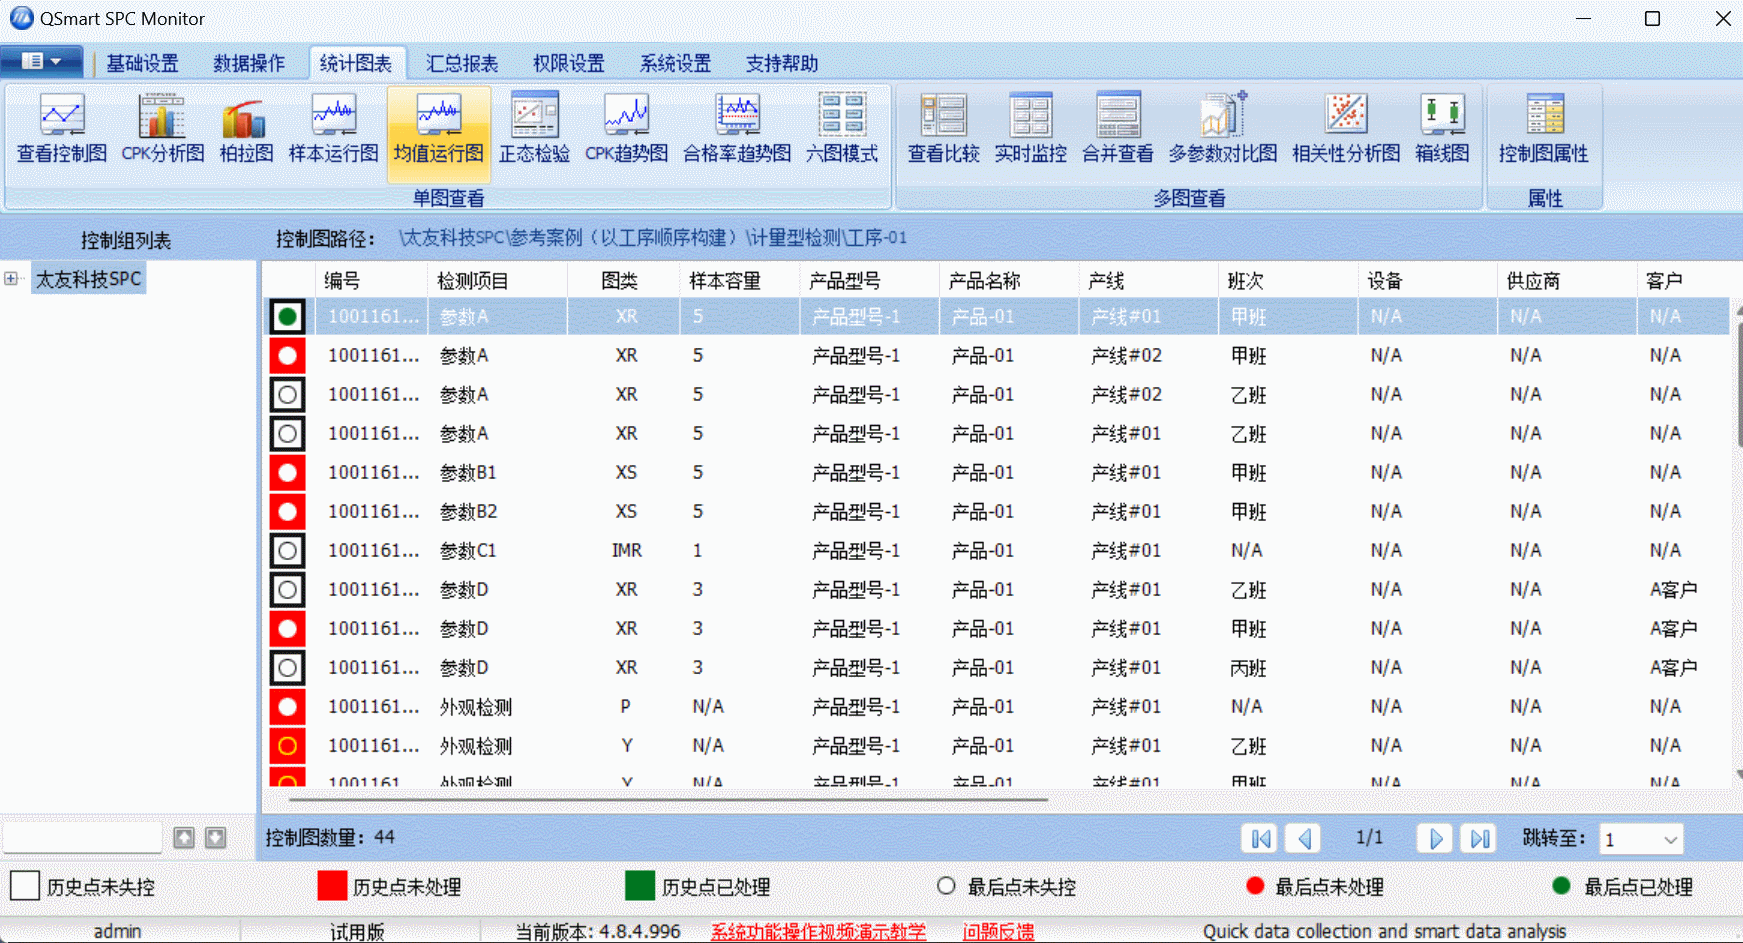Expand the 太友科技SPC tree node
The width and height of the screenshot is (1743, 943).
click(x=10, y=278)
